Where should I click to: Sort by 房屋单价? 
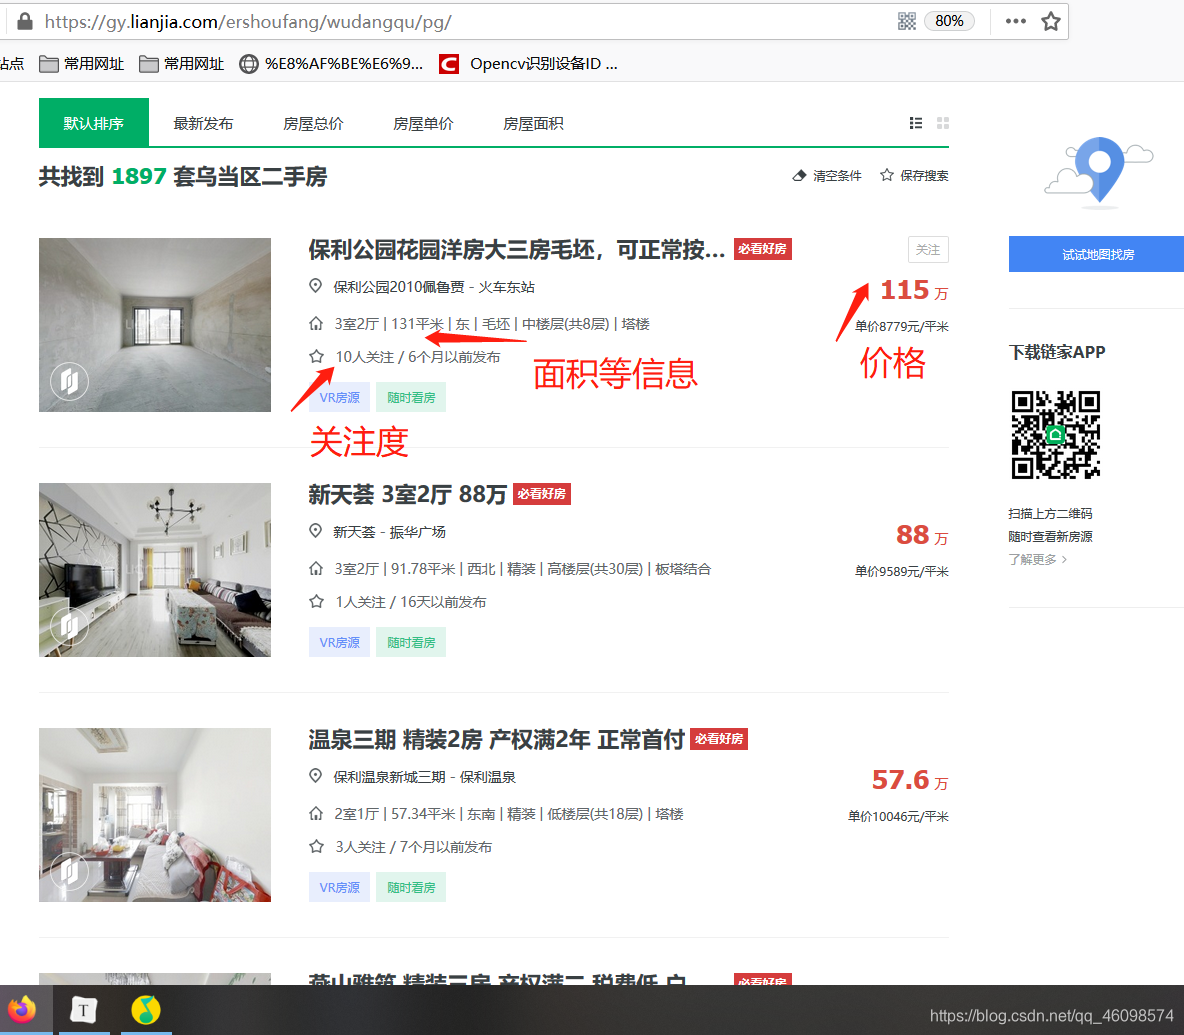click(x=423, y=124)
